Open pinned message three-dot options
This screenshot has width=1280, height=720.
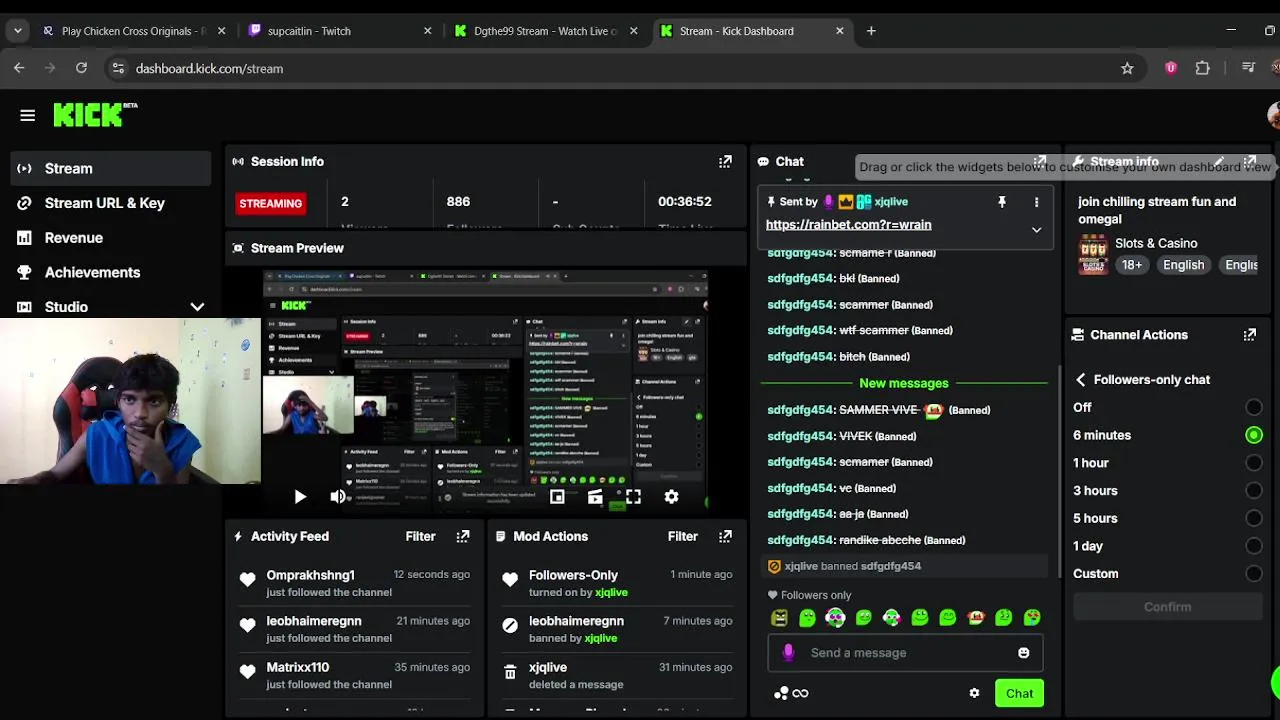[1036, 202]
